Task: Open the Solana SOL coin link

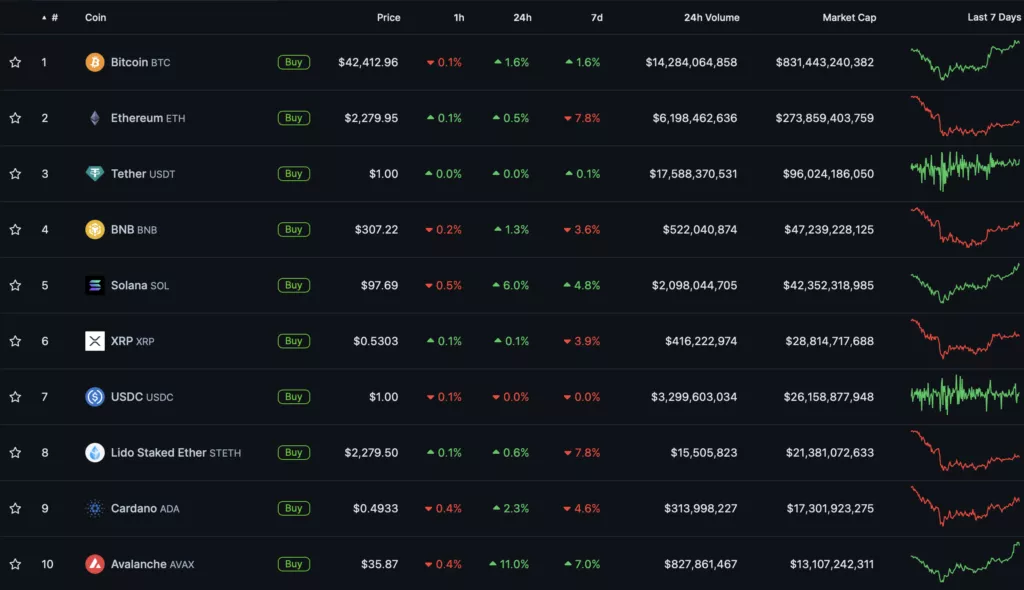Action: 140,286
